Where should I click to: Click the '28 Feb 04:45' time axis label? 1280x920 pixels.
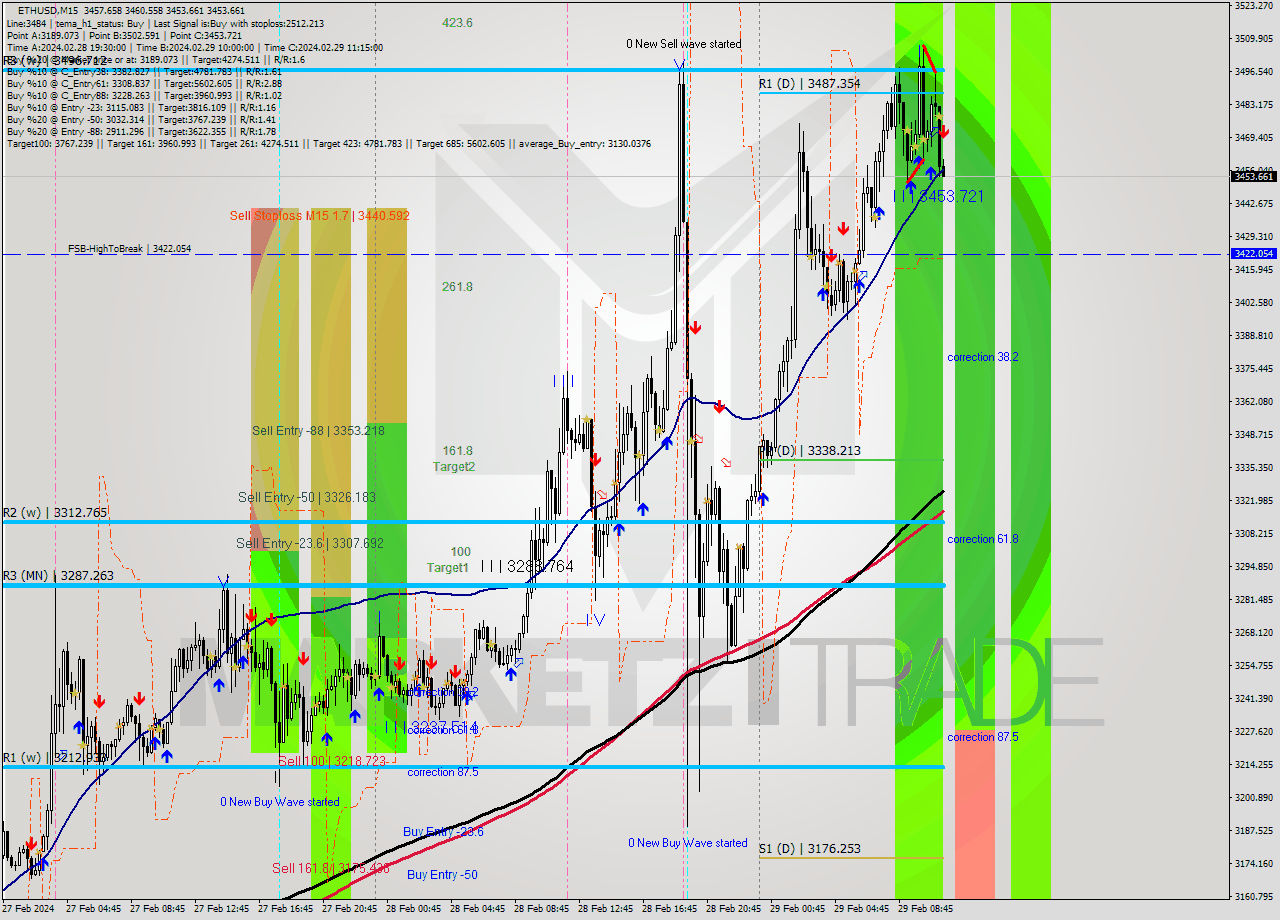click(478, 910)
